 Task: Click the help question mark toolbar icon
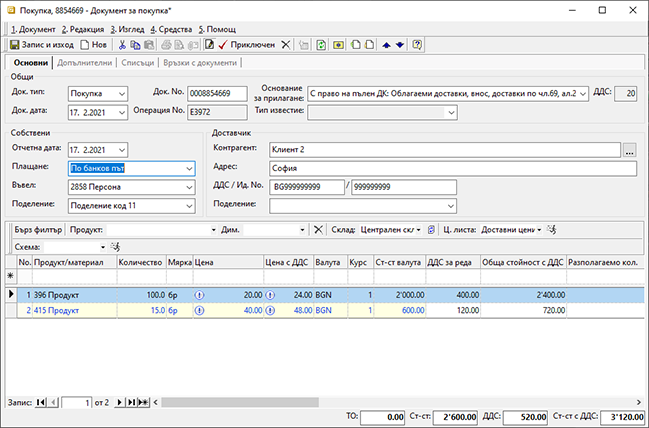click(417, 45)
